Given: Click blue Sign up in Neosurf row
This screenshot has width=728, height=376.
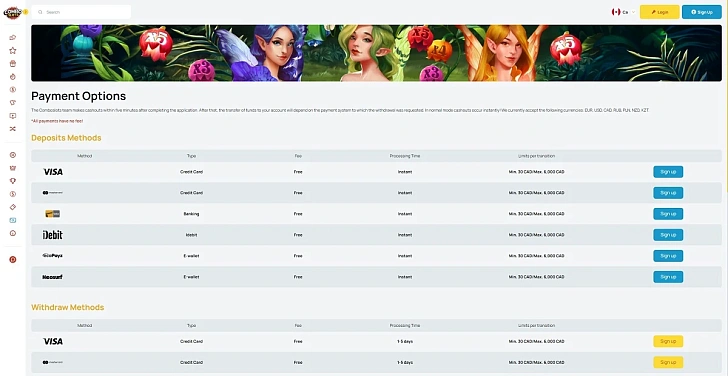Looking at the screenshot, I should tap(668, 277).
